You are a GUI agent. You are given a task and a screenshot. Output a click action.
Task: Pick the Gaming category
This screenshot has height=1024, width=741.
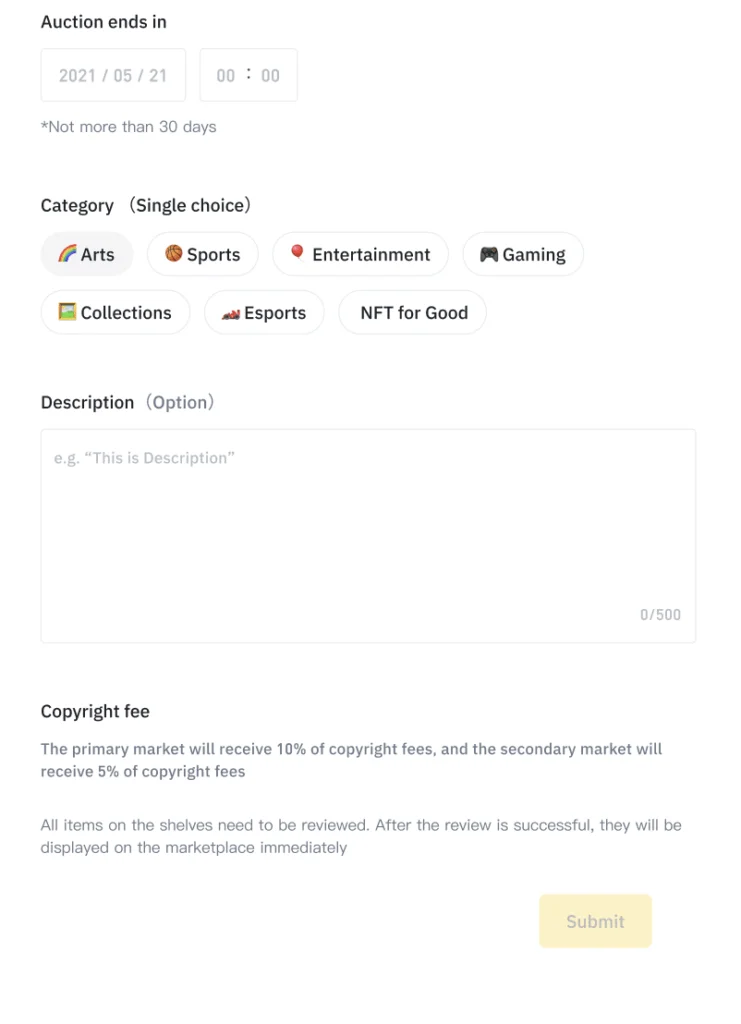coord(523,254)
